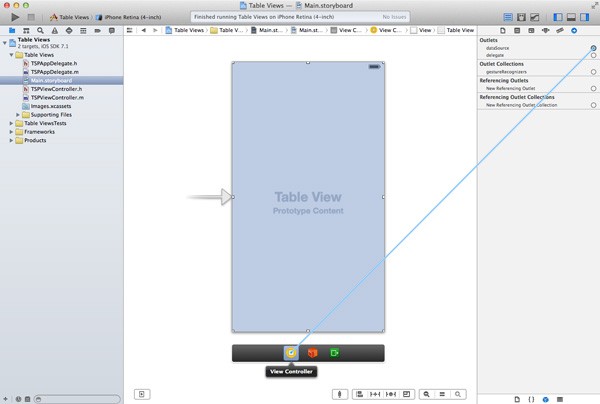Choose the iPhone Retina (4-inch) destination
This screenshot has width=600, height=404.
[129, 17]
